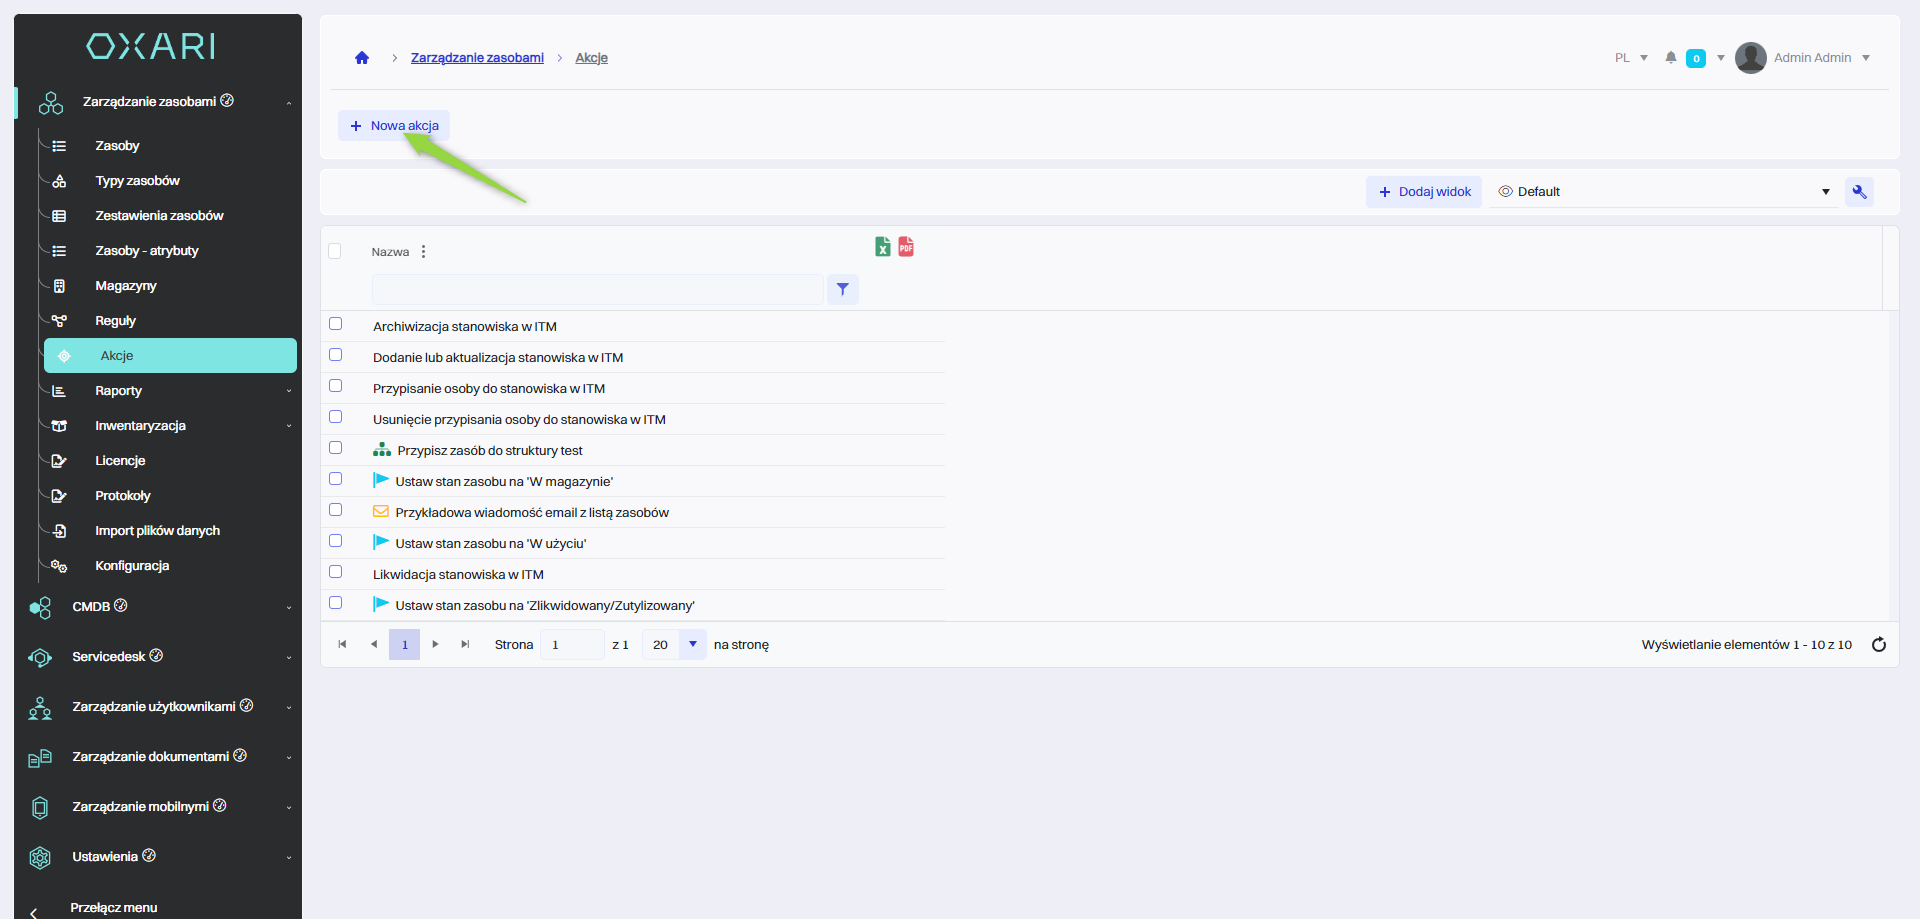Viewport: 1920px width, 919px height.
Task: Click the Dodaj widok button
Action: click(1424, 192)
